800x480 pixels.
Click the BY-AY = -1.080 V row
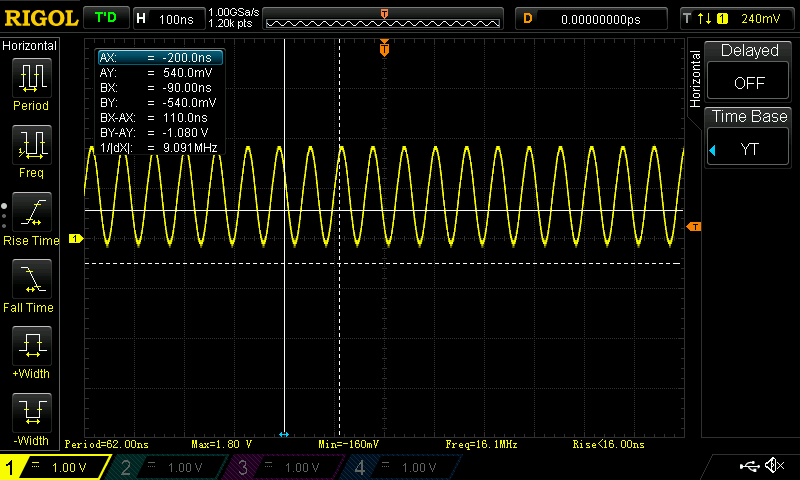click(160, 133)
